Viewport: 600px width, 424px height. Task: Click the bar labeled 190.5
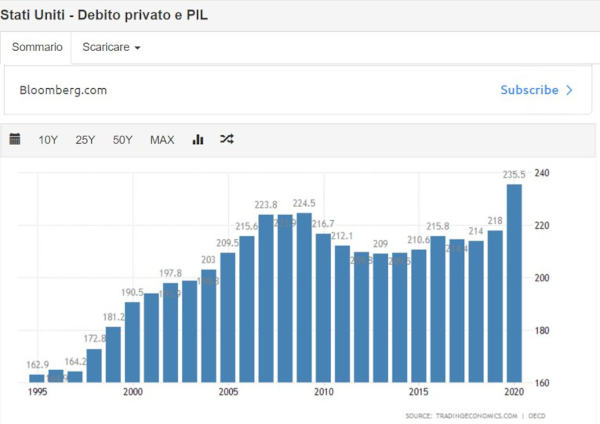[132, 342]
